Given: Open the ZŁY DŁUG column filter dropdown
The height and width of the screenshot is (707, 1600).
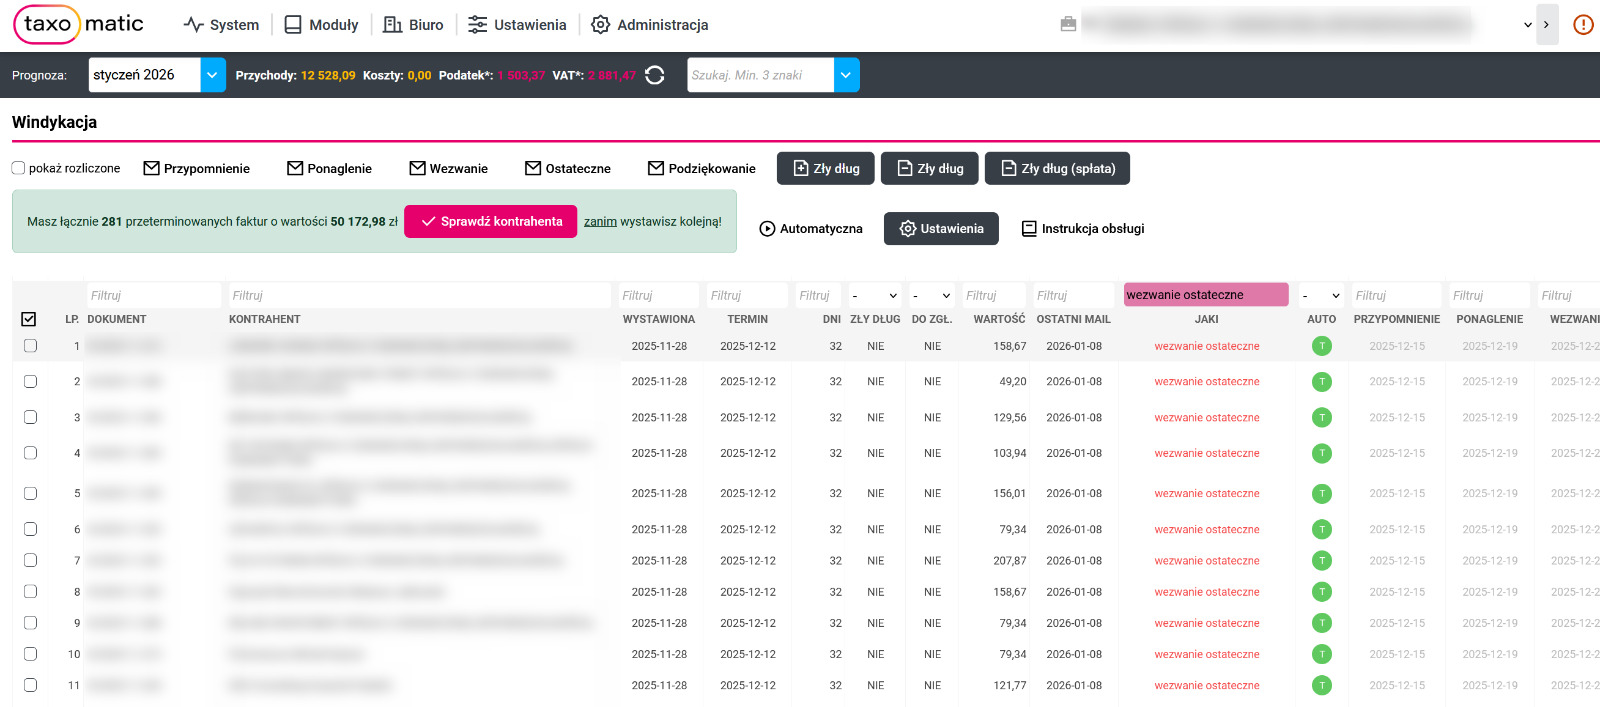Looking at the screenshot, I should click(x=874, y=296).
